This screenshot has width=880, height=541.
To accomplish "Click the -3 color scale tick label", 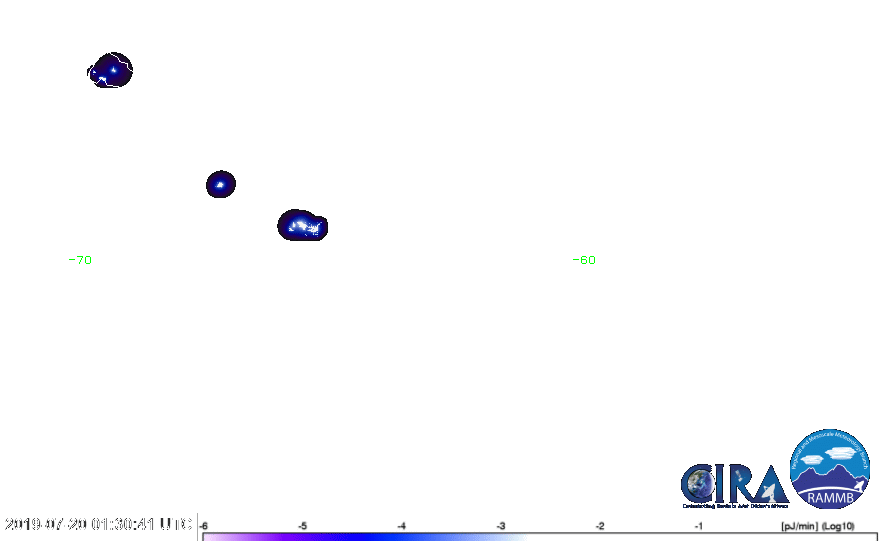I will (x=501, y=525).
